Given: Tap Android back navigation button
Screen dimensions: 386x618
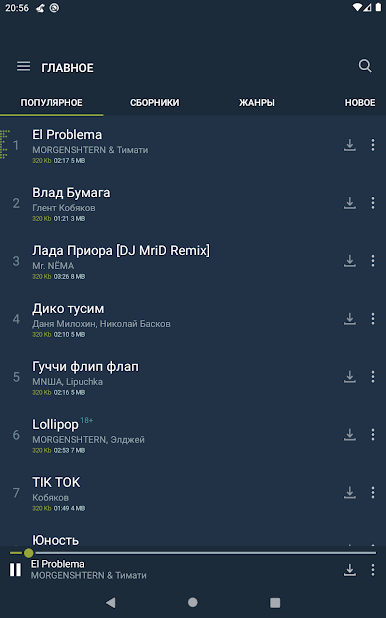Looking at the screenshot, I should pyautogui.click(x=111, y=602).
